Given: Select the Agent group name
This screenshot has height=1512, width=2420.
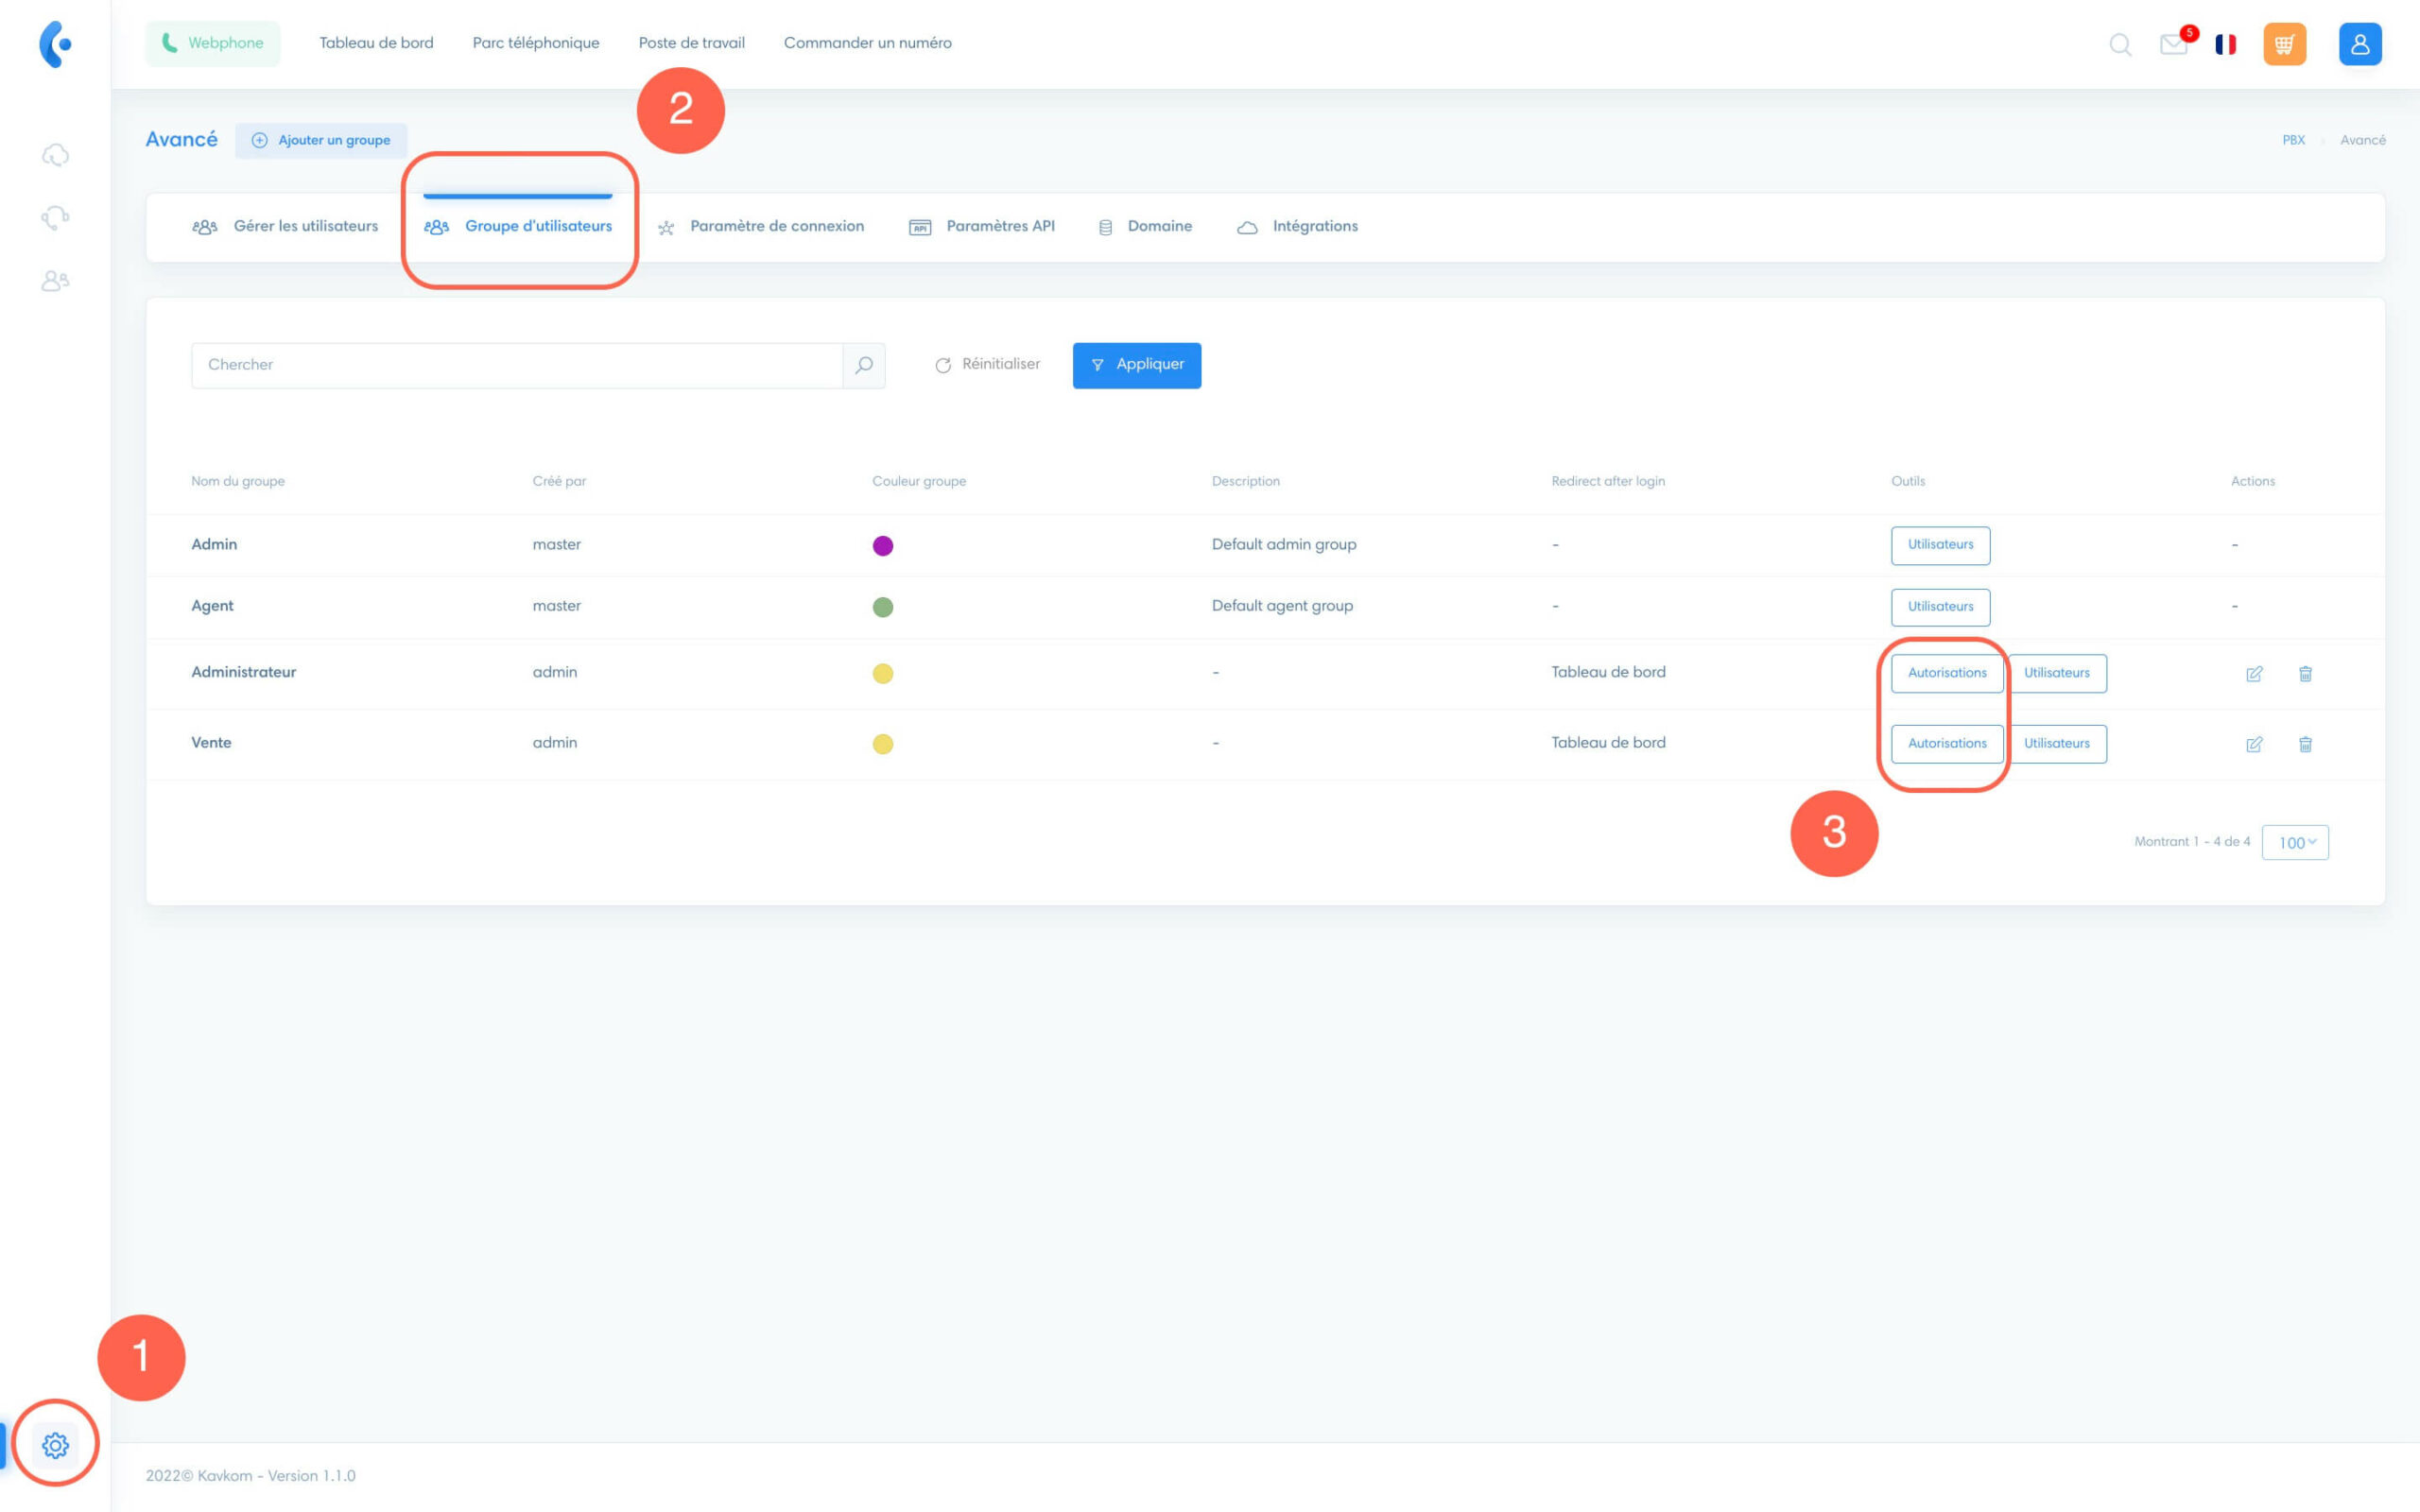Looking at the screenshot, I should [x=212, y=606].
